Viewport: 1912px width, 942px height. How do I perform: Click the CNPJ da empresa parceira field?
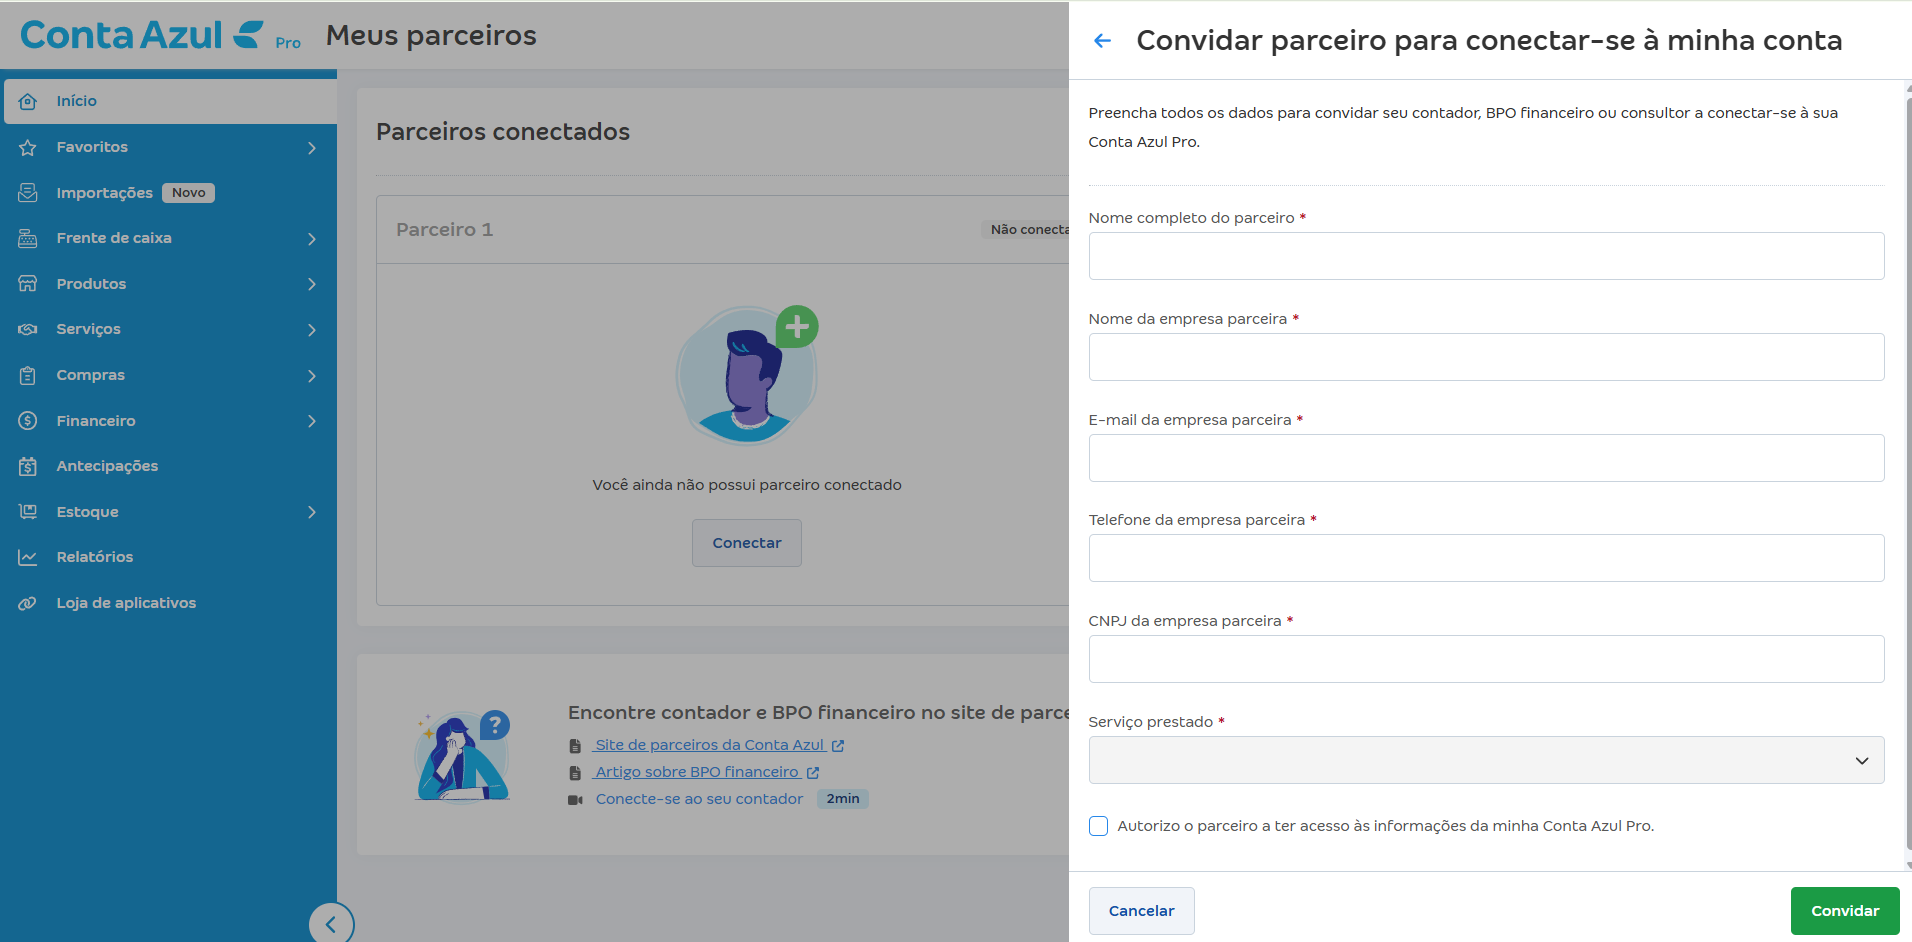pyautogui.click(x=1486, y=659)
